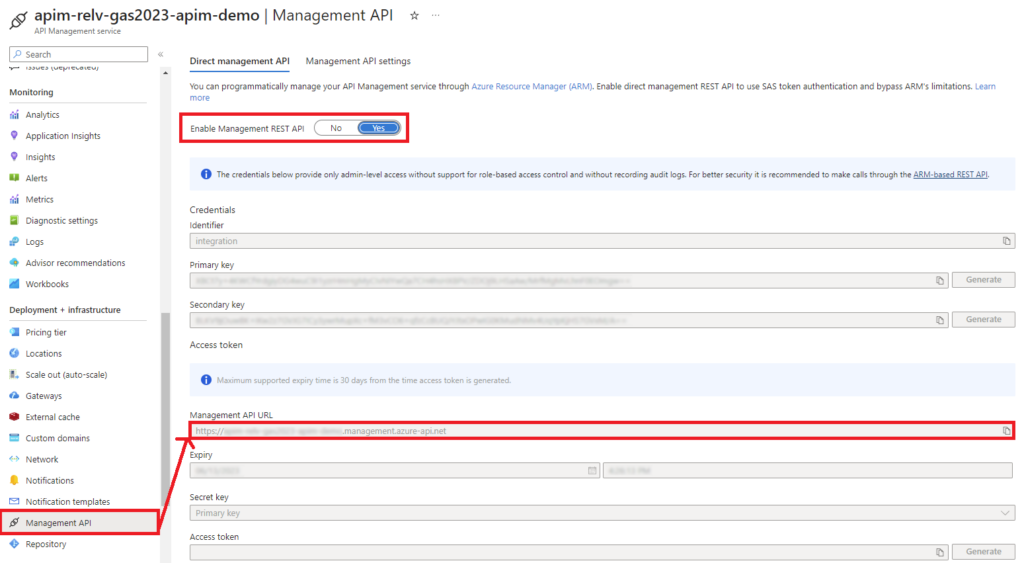Copy the Identifier field value
The width and height of the screenshot is (1024, 563).
(1007, 241)
